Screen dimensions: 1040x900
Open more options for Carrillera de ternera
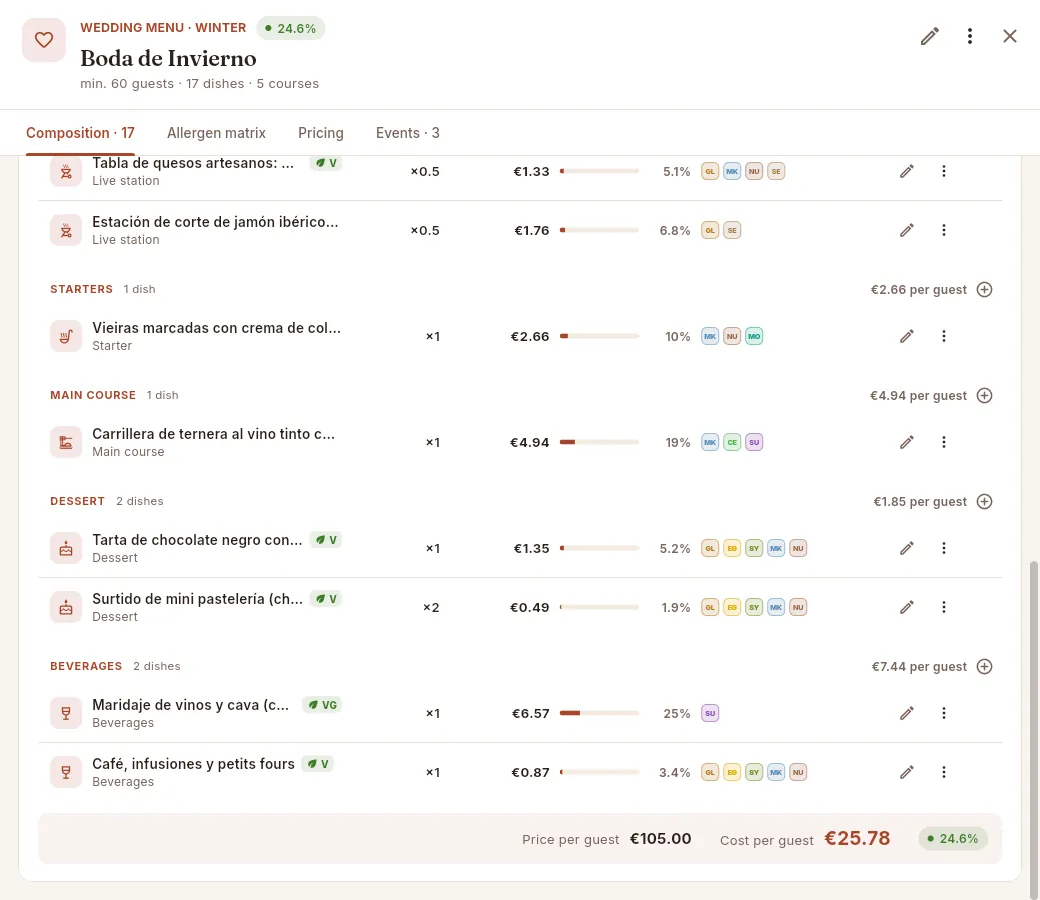point(944,442)
